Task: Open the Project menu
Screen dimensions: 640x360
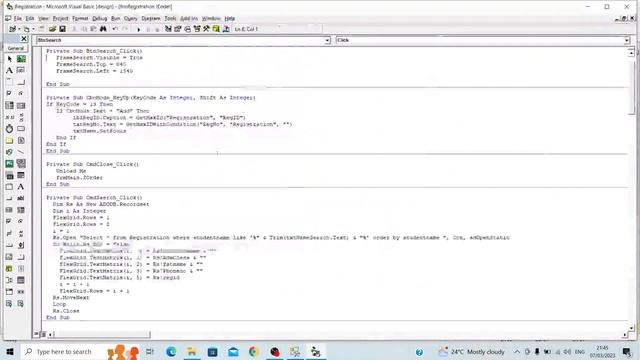Action: 60,18
